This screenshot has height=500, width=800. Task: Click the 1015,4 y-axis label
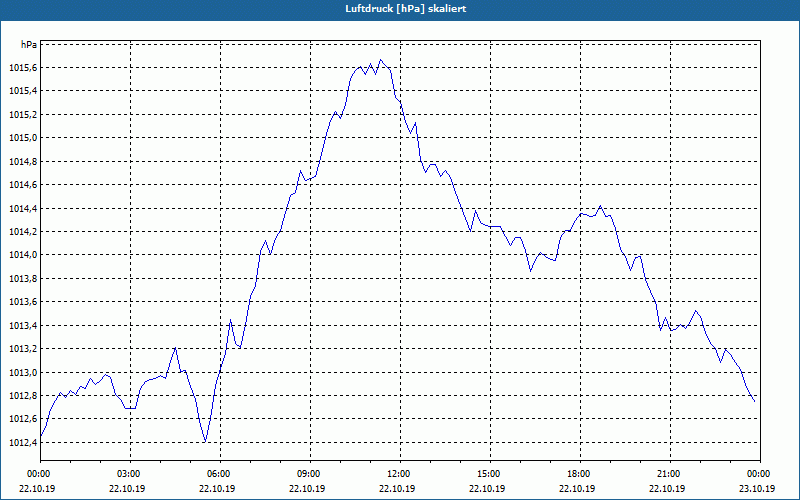(x=23, y=91)
